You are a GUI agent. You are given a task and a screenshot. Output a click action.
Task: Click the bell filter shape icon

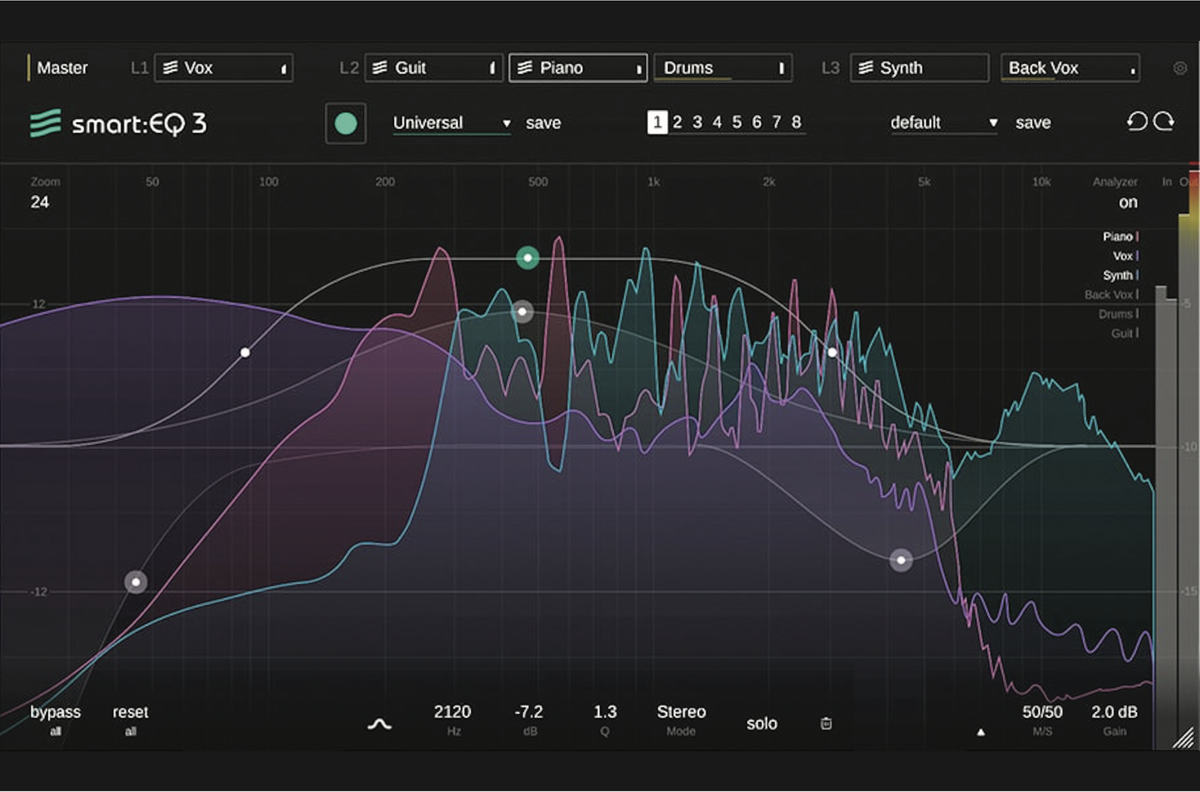(x=380, y=723)
